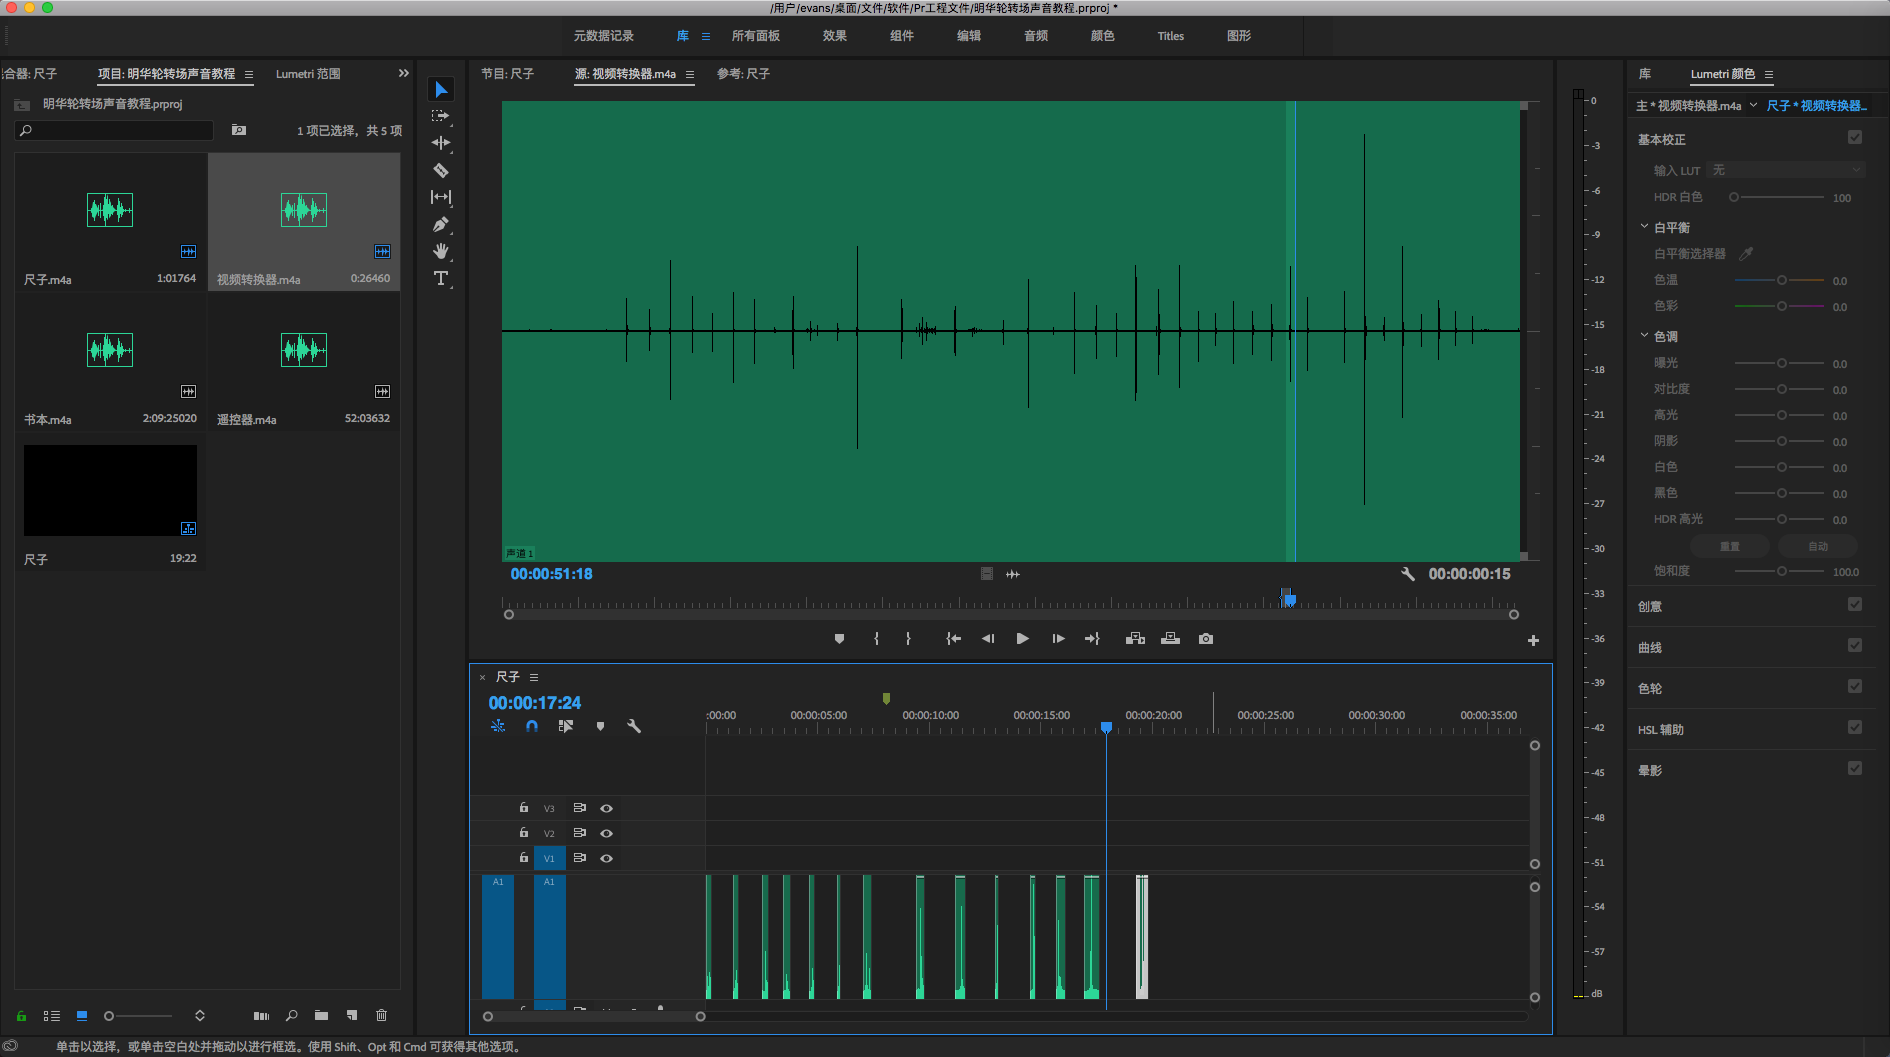
Task: Open timeline display settings wrench
Action: [x=634, y=727]
